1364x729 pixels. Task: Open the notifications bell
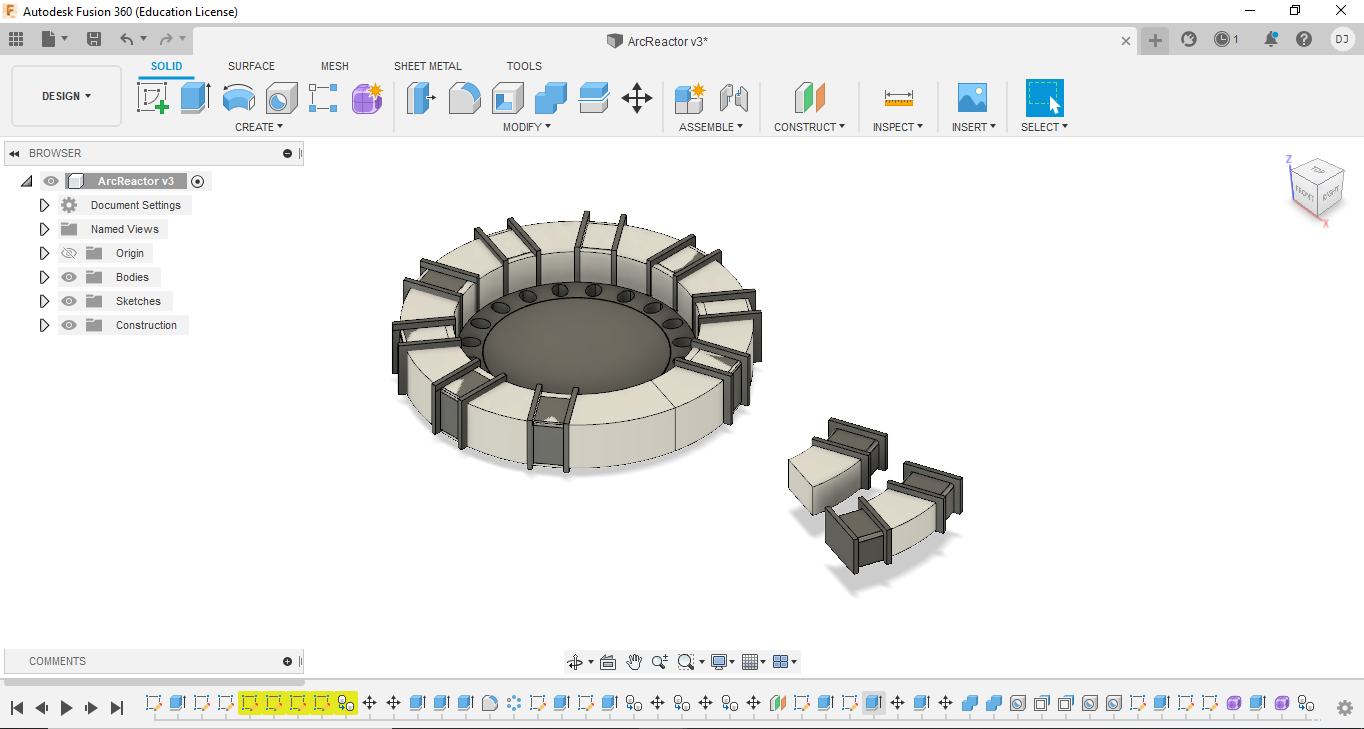[x=1271, y=39]
